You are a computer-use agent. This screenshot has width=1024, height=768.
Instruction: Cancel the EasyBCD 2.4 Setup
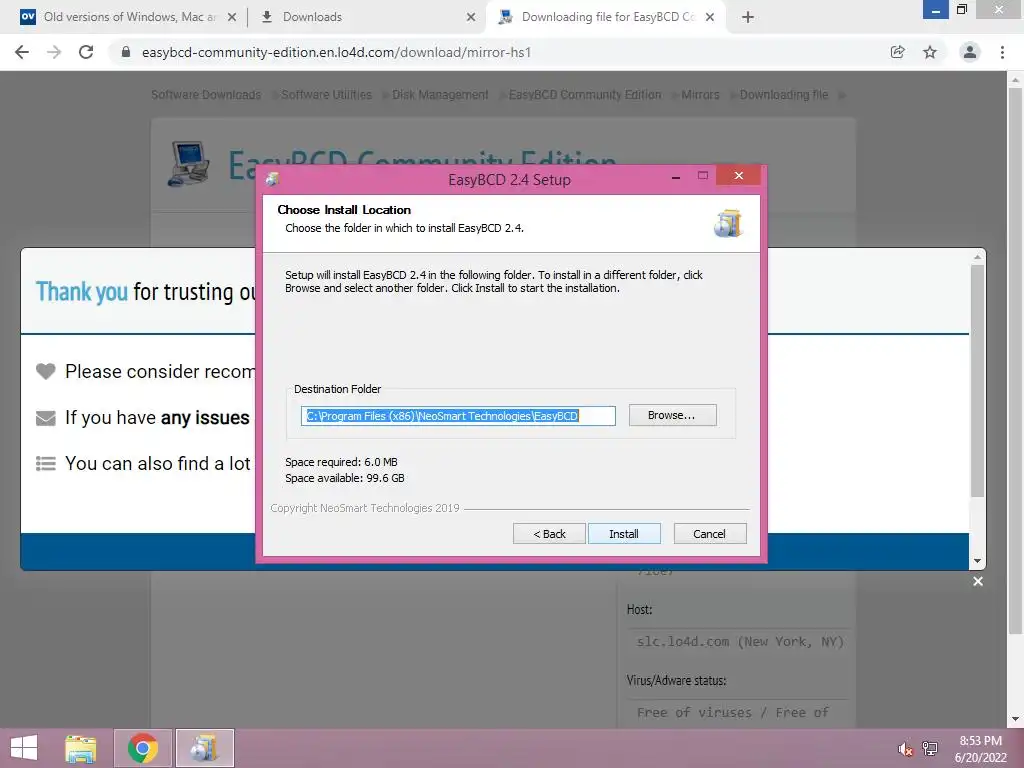point(709,534)
